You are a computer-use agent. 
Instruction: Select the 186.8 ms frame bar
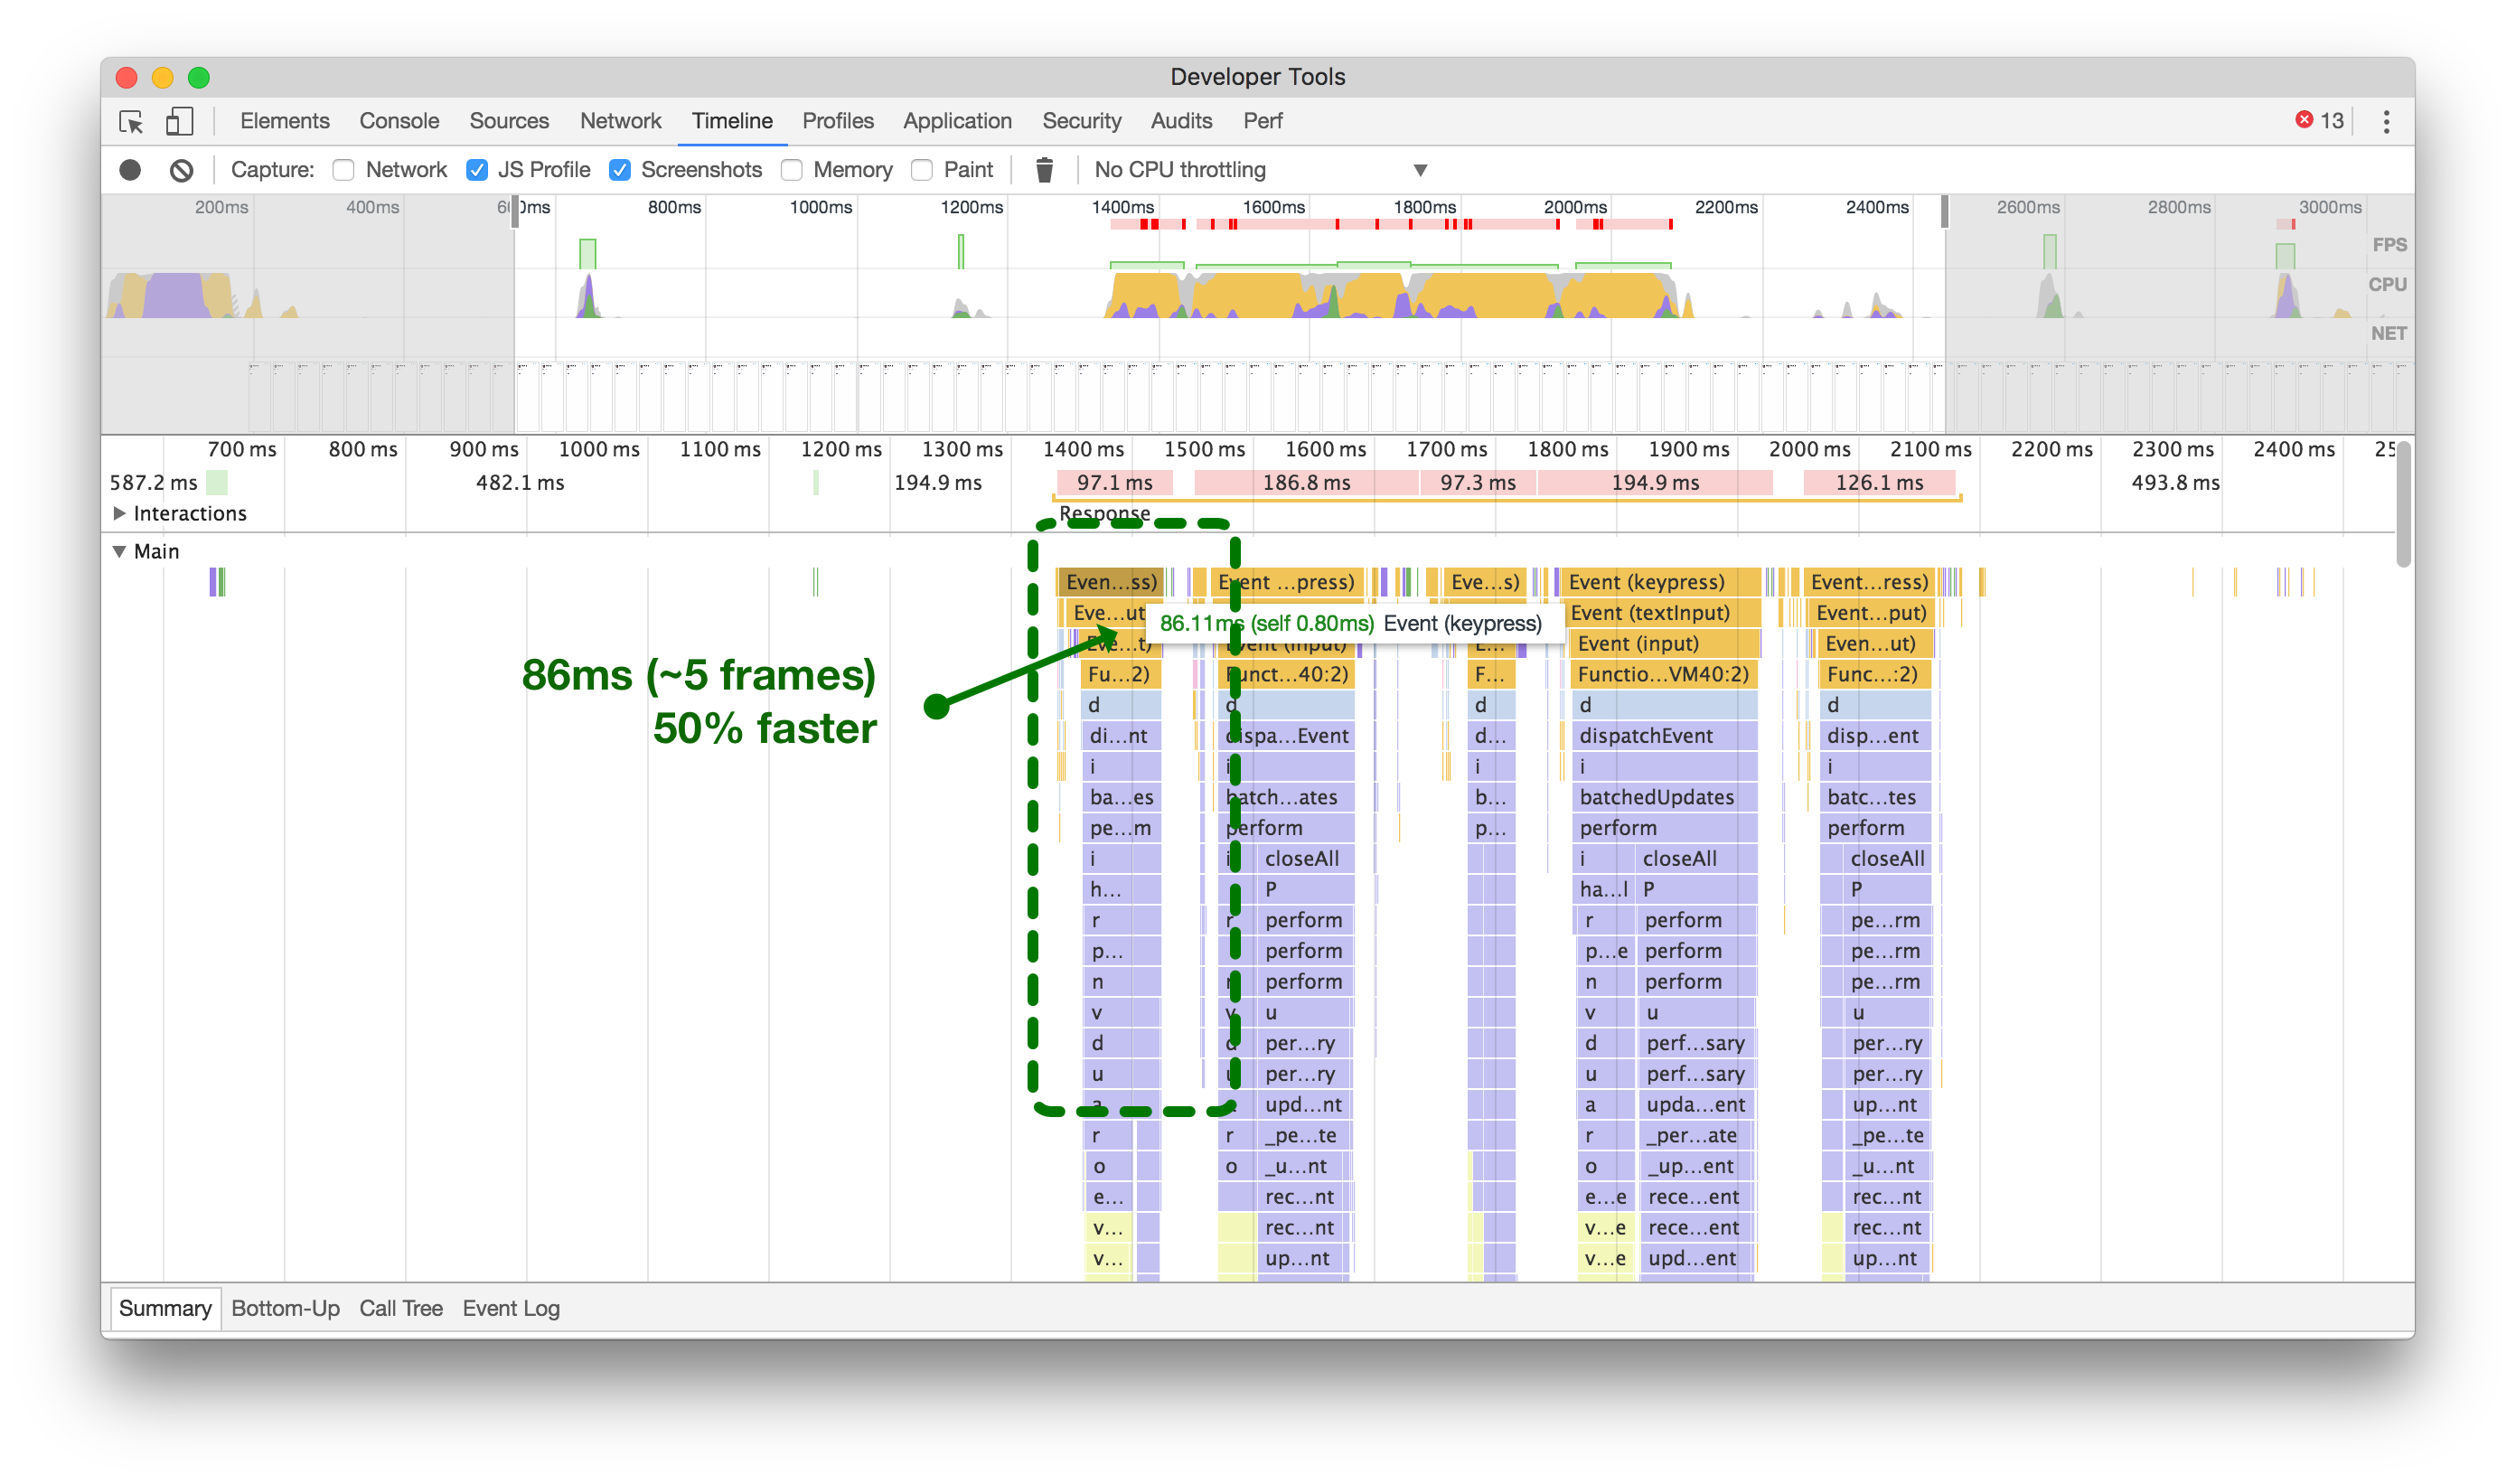coord(1306,482)
